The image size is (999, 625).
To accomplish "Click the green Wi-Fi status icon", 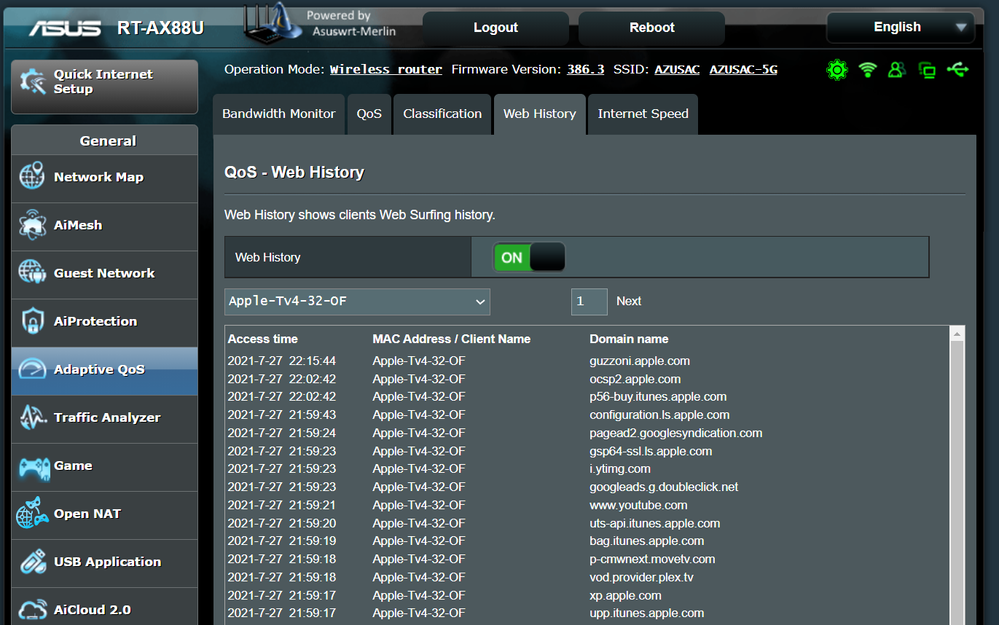I will 867,69.
